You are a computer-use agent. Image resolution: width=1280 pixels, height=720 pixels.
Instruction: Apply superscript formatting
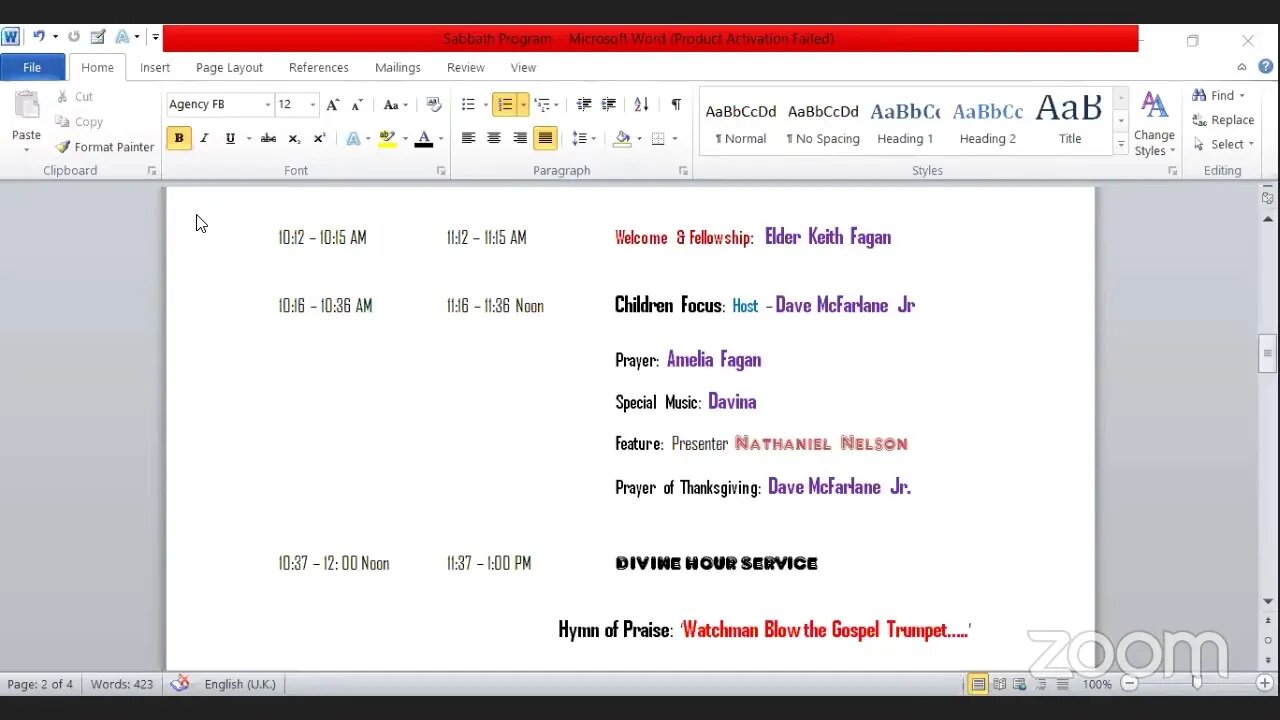319,139
